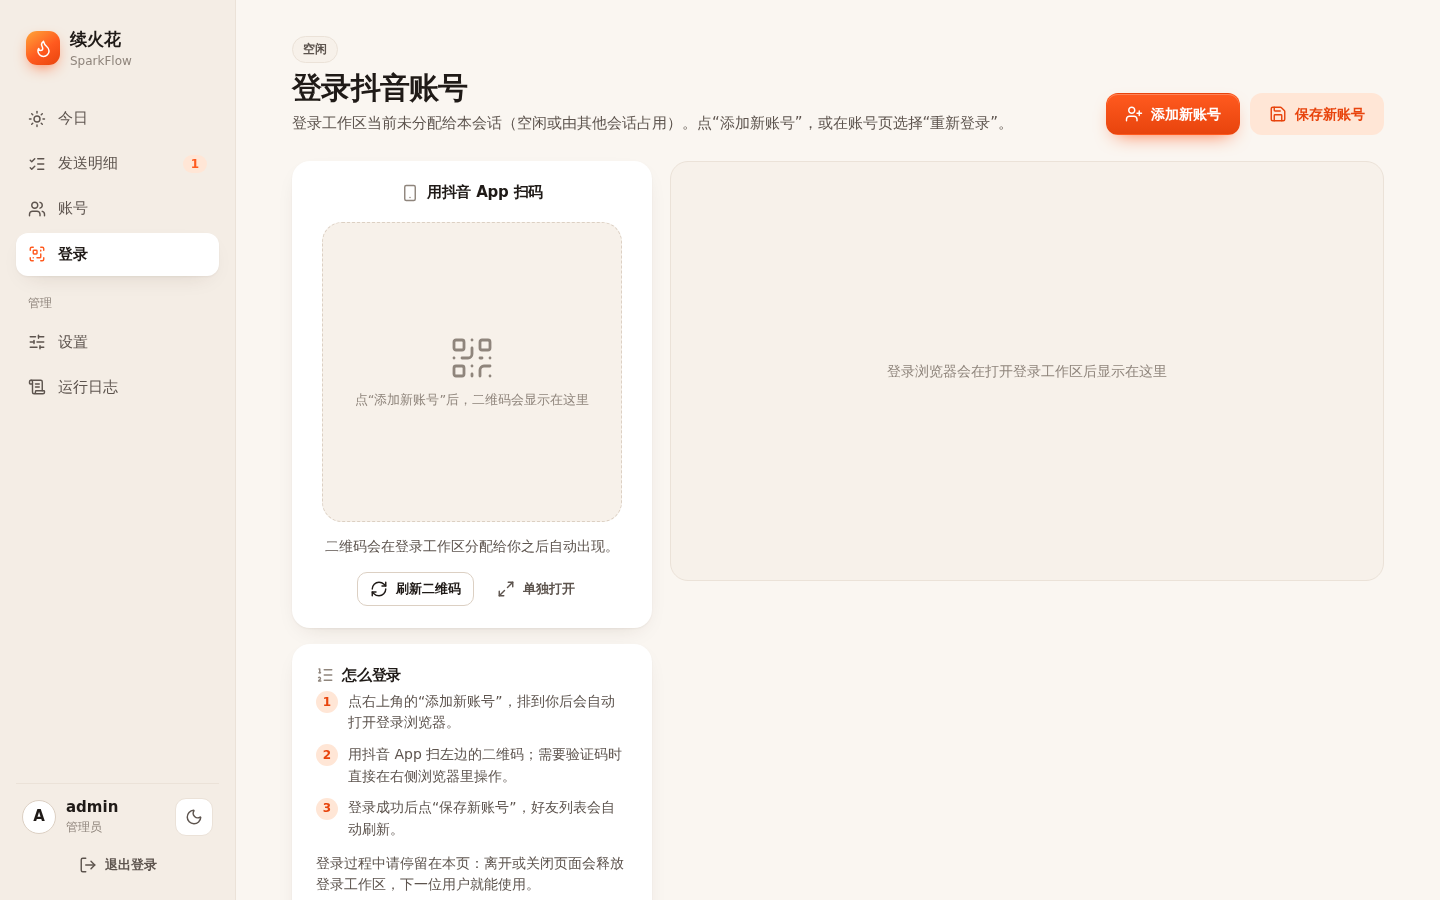The image size is (1440, 900).
Task: Go to the 账号 page
Action: pyautogui.click(x=117, y=208)
